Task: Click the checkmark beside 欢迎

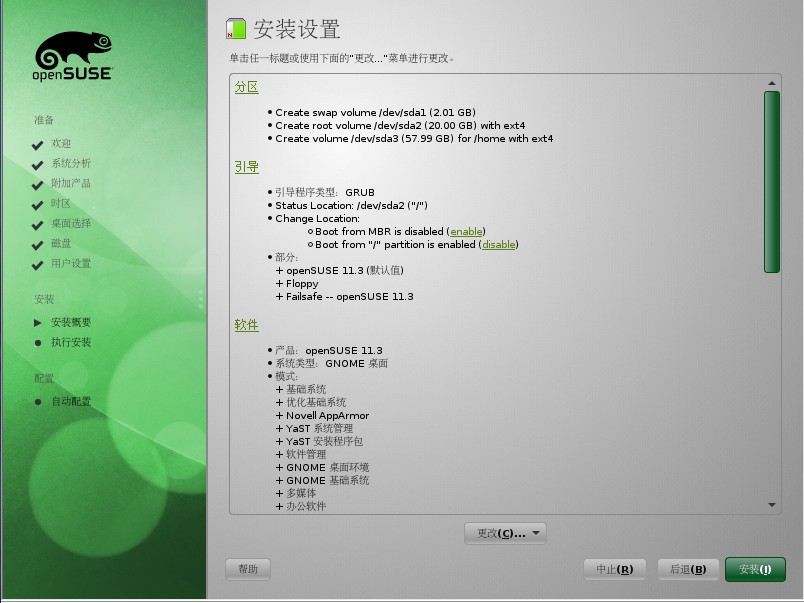Action: [x=37, y=145]
